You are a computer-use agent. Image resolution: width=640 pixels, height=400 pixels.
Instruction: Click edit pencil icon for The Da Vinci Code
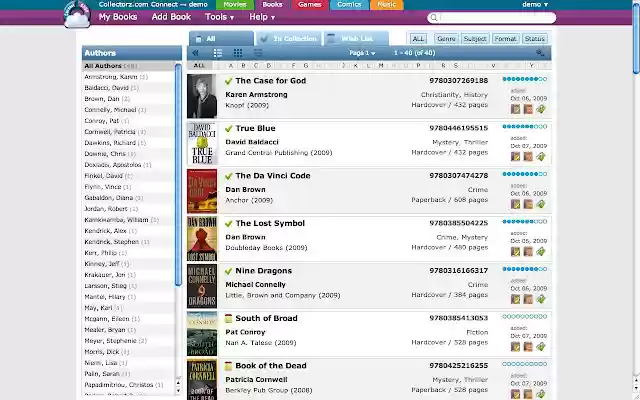[516, 204]
